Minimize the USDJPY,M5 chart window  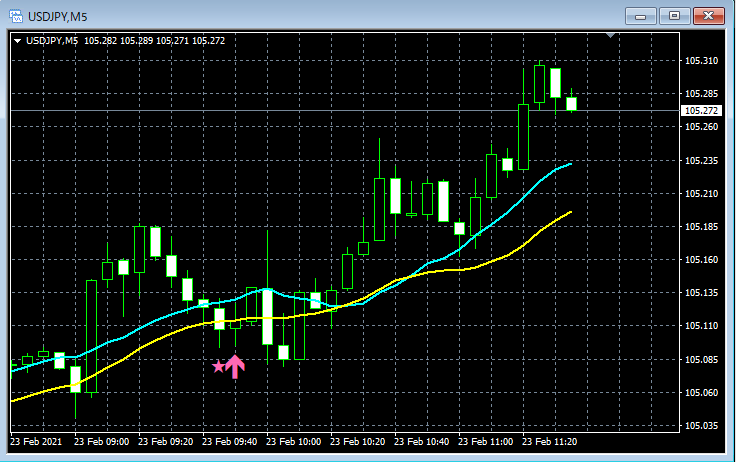(640, 16)
